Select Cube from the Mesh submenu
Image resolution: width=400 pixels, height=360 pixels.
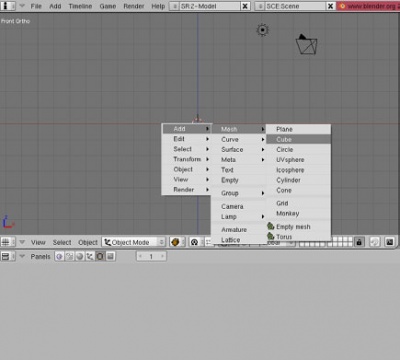298,139
